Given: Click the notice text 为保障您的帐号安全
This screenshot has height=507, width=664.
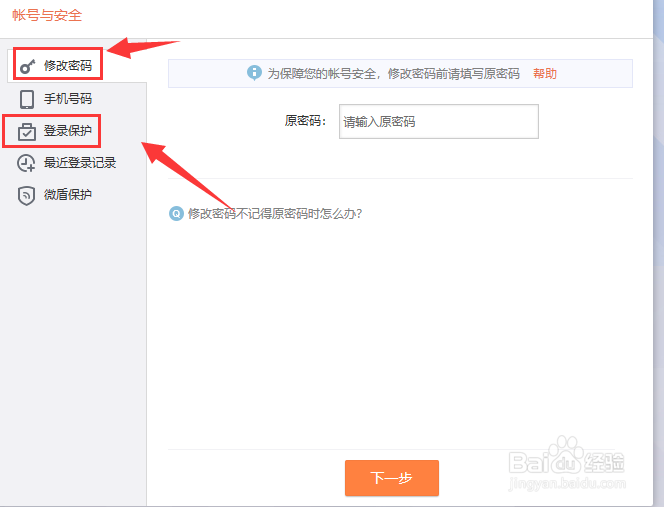Looking at the screenshot, I should tap(321, 74).
